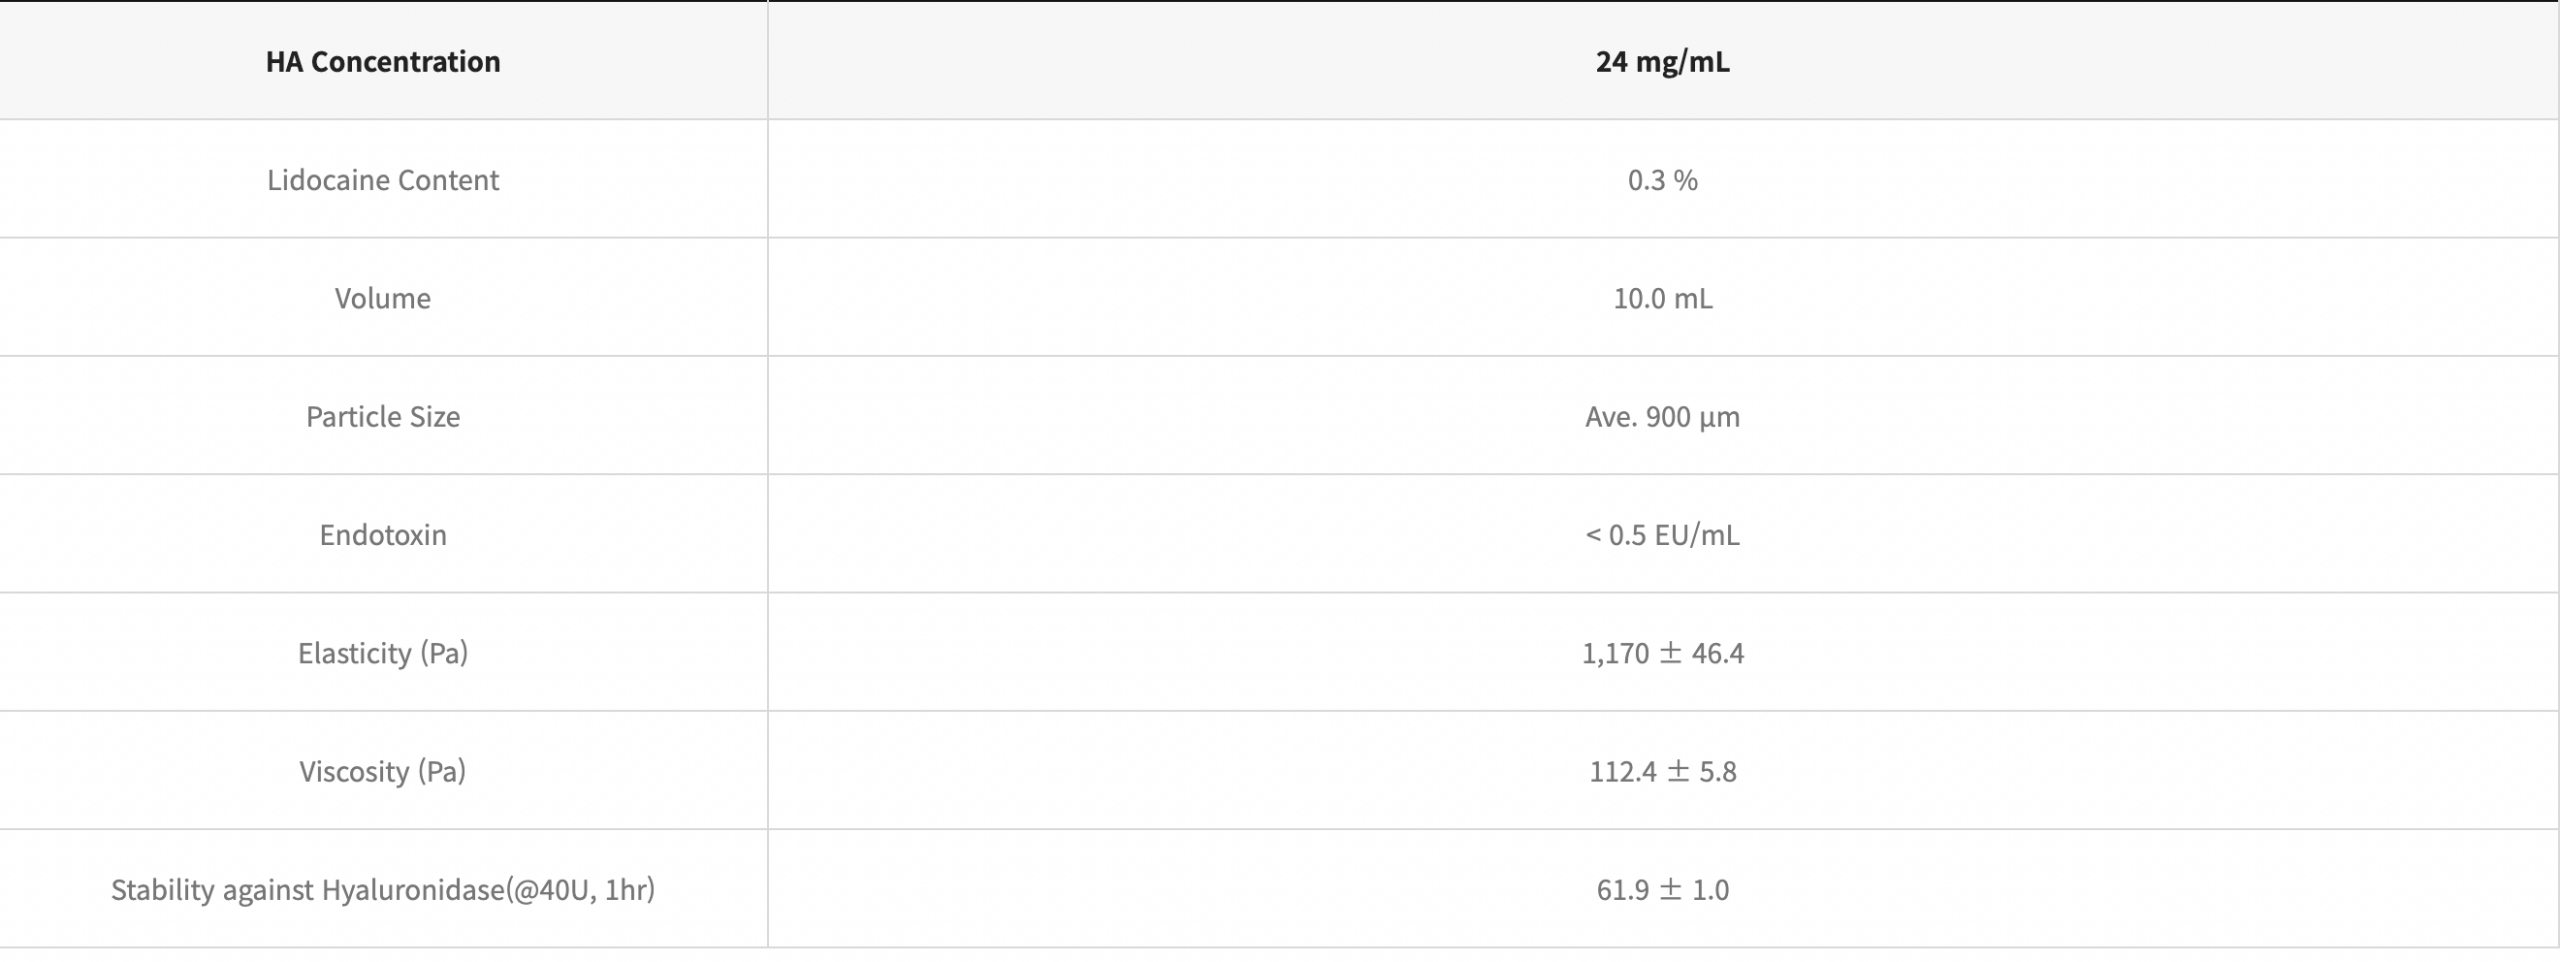2560x962 pixels.
Task: Select the Elasticity (Pa) row label
Action: 383,653
